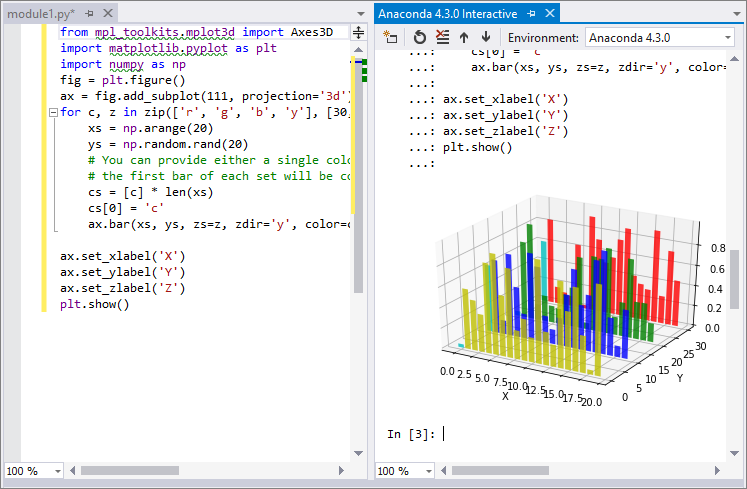
Task: Pin the Anaconda 4.3.0 Interactive tab
Action: (531, 14)
